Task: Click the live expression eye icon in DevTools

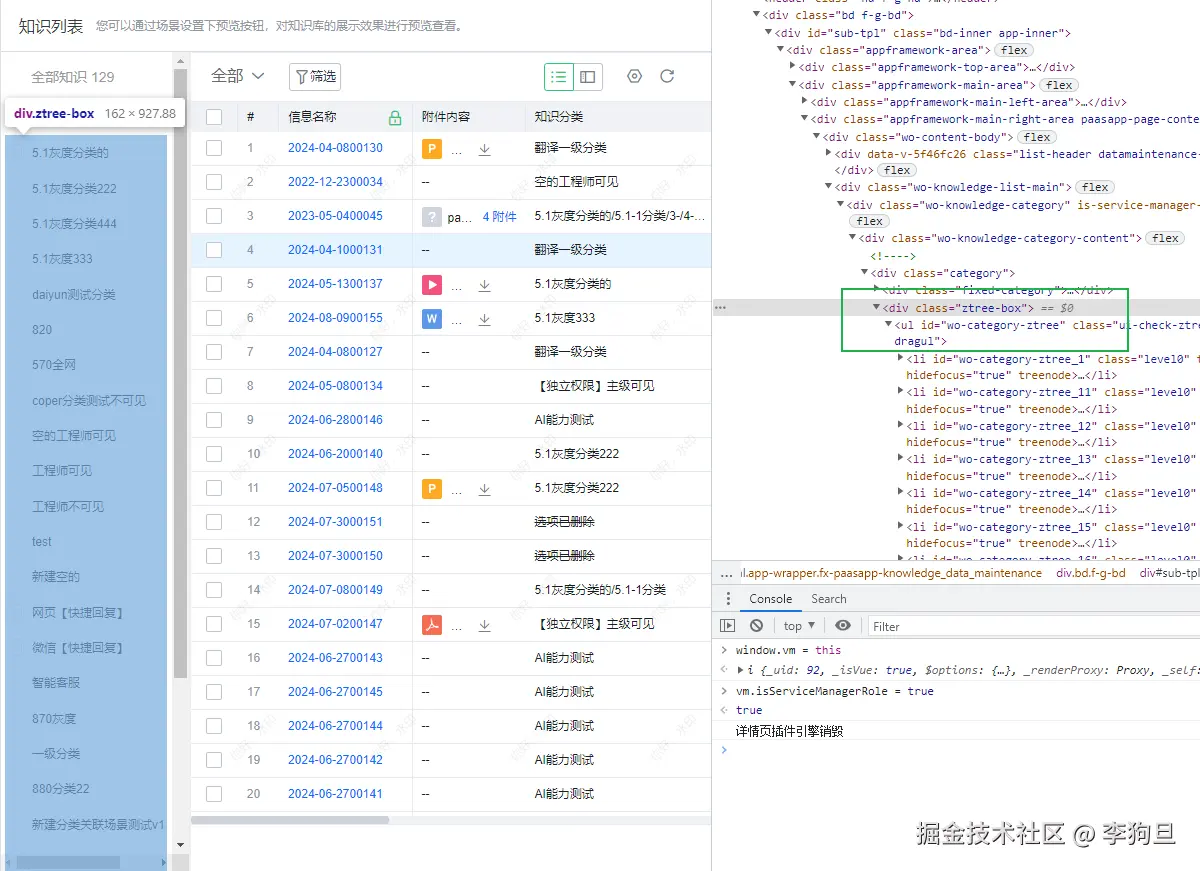Action: coord(843,626)
